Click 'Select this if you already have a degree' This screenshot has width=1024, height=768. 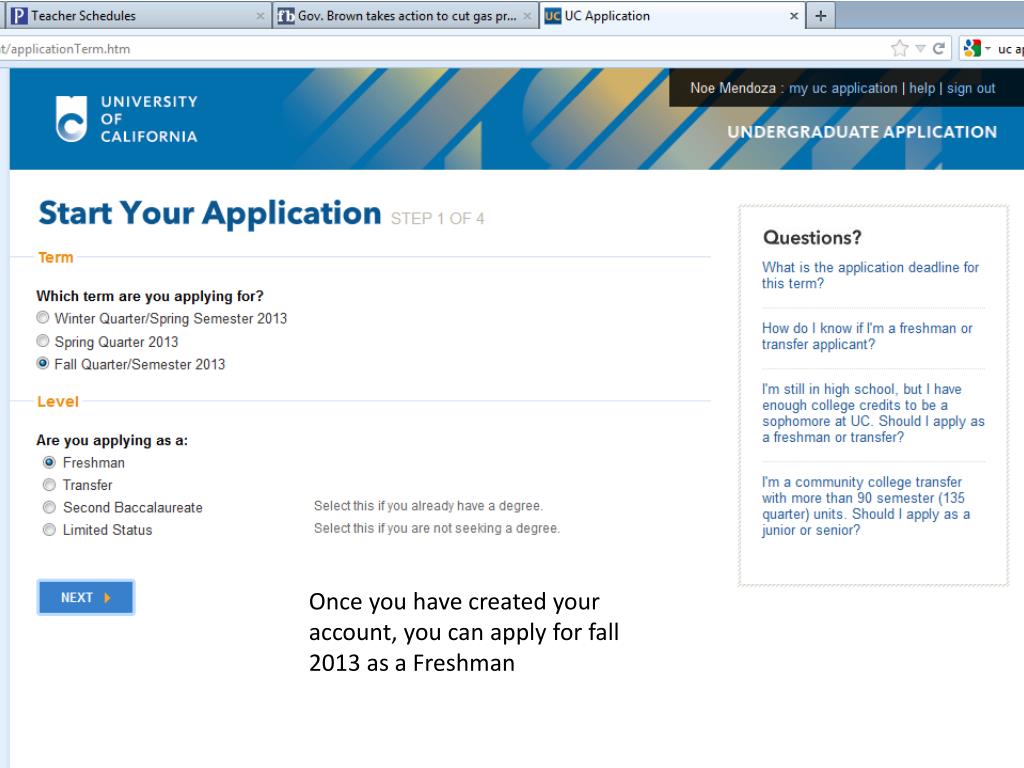point(428,505)
